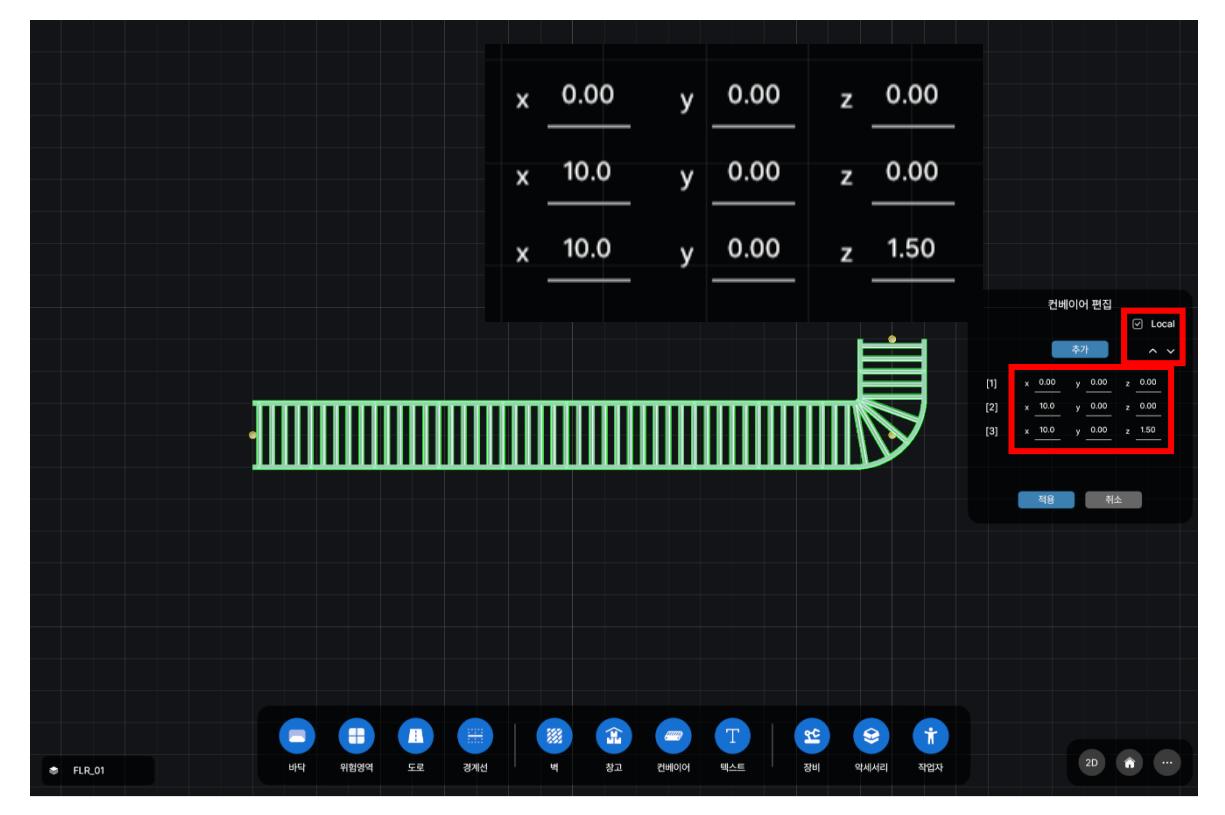Click the 취소 (cancel) button
The width and height of the screenshot is (1225, 815).
1112,500
